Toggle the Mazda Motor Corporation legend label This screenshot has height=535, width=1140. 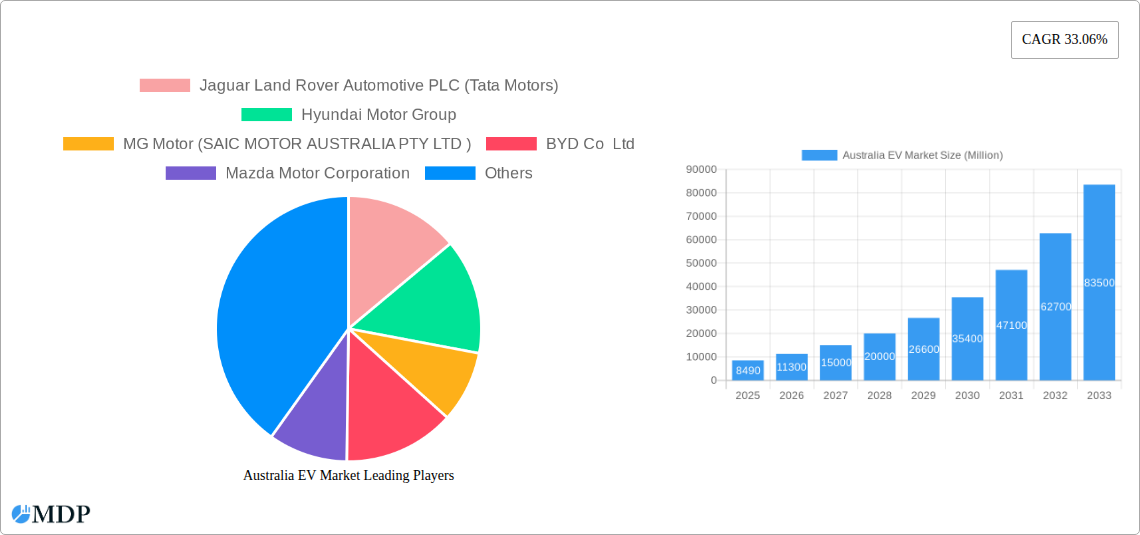318,173
